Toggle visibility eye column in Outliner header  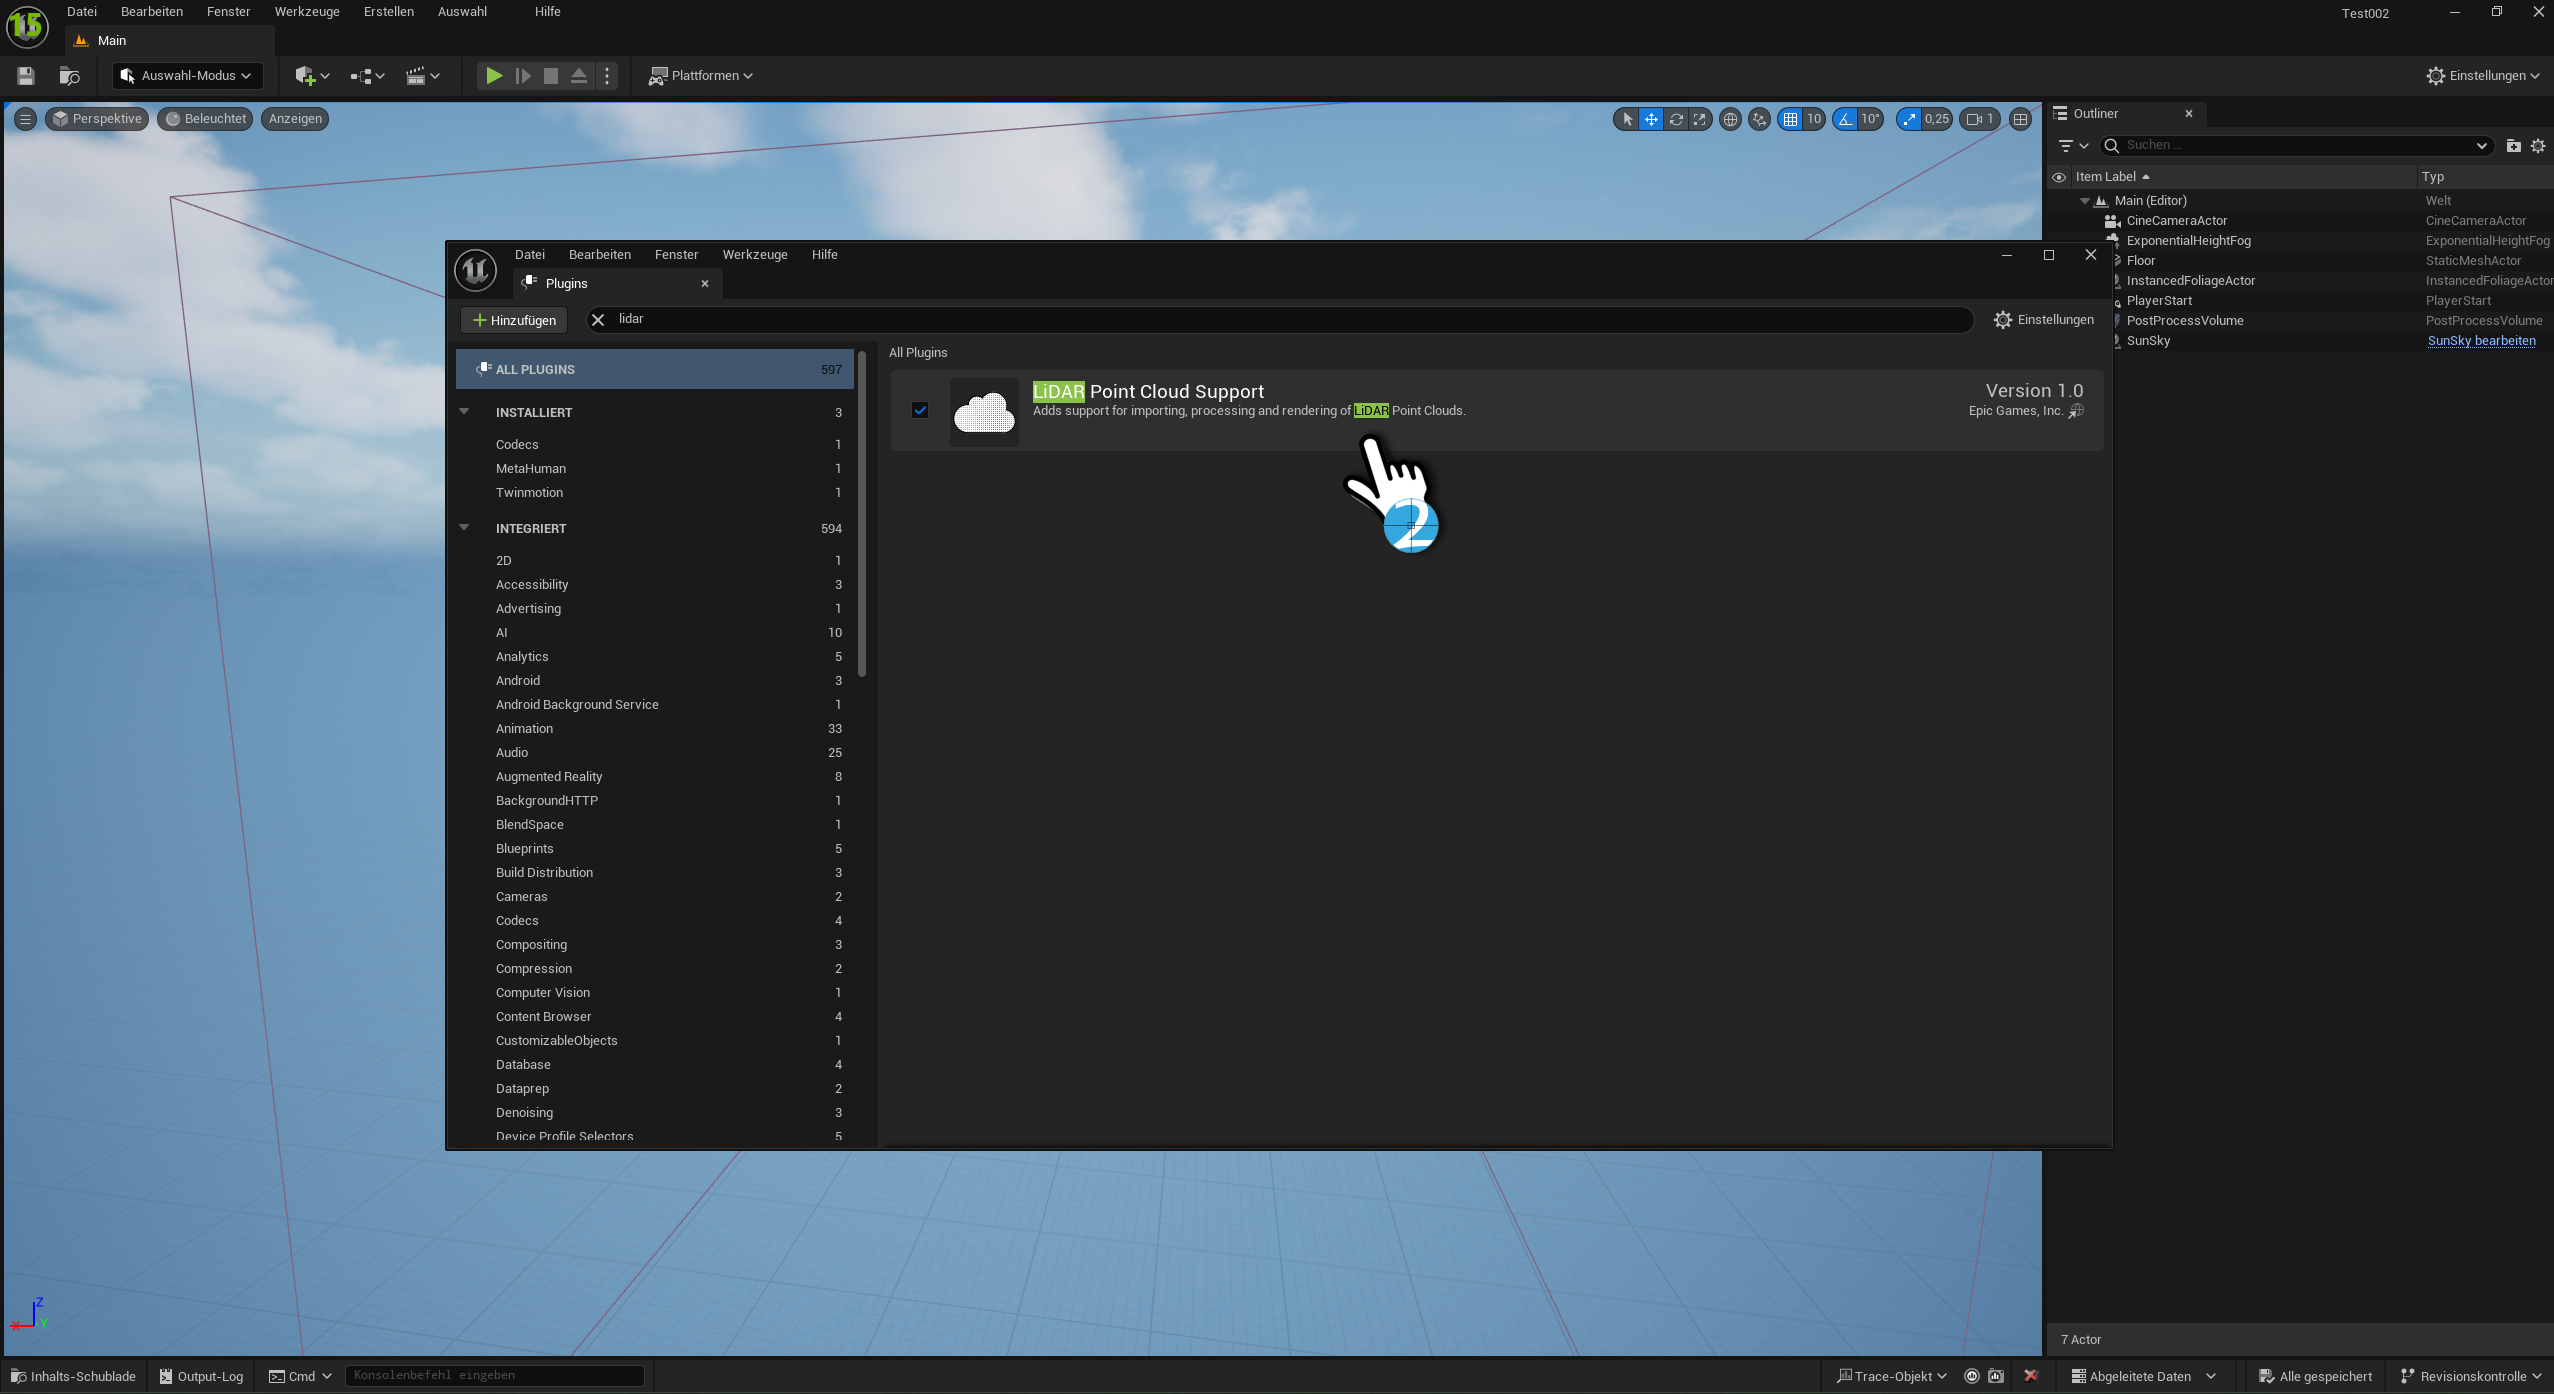pos(2059,177)
